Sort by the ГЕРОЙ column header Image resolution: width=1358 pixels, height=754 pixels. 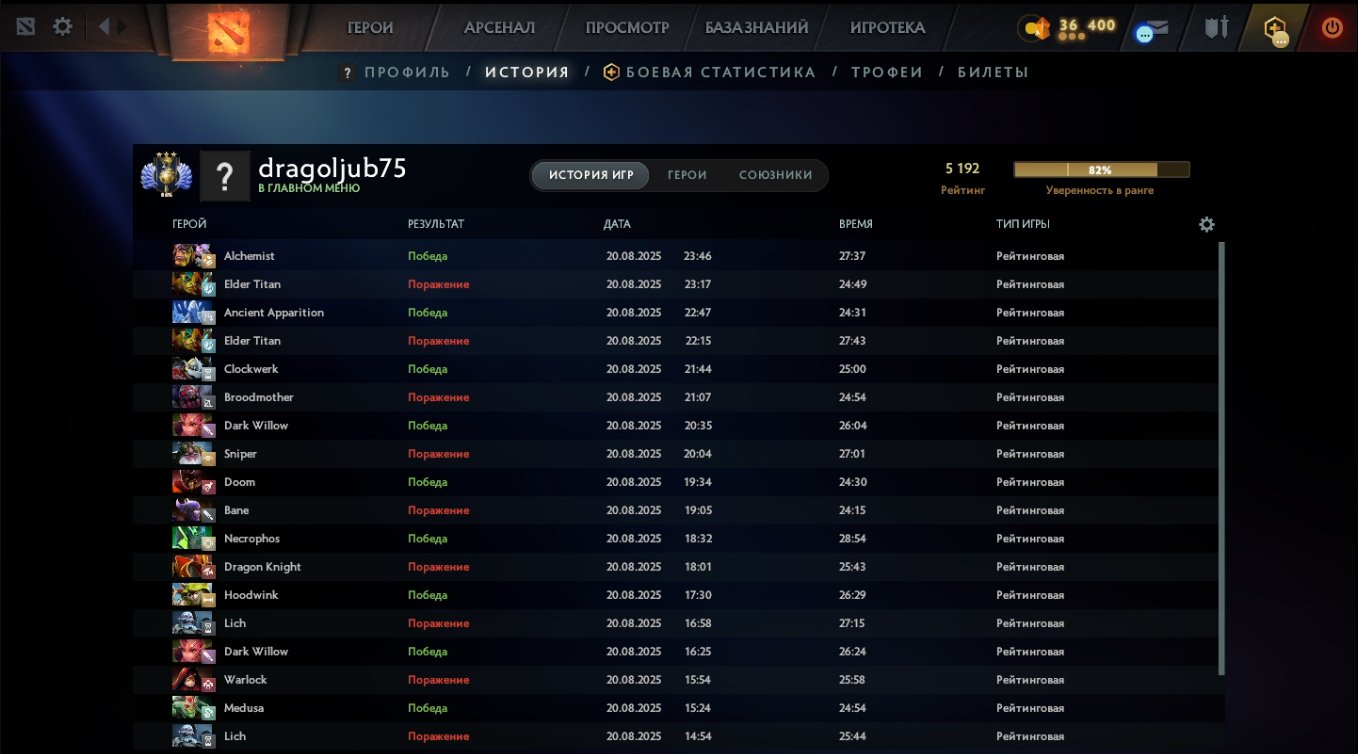pos(189,224)
